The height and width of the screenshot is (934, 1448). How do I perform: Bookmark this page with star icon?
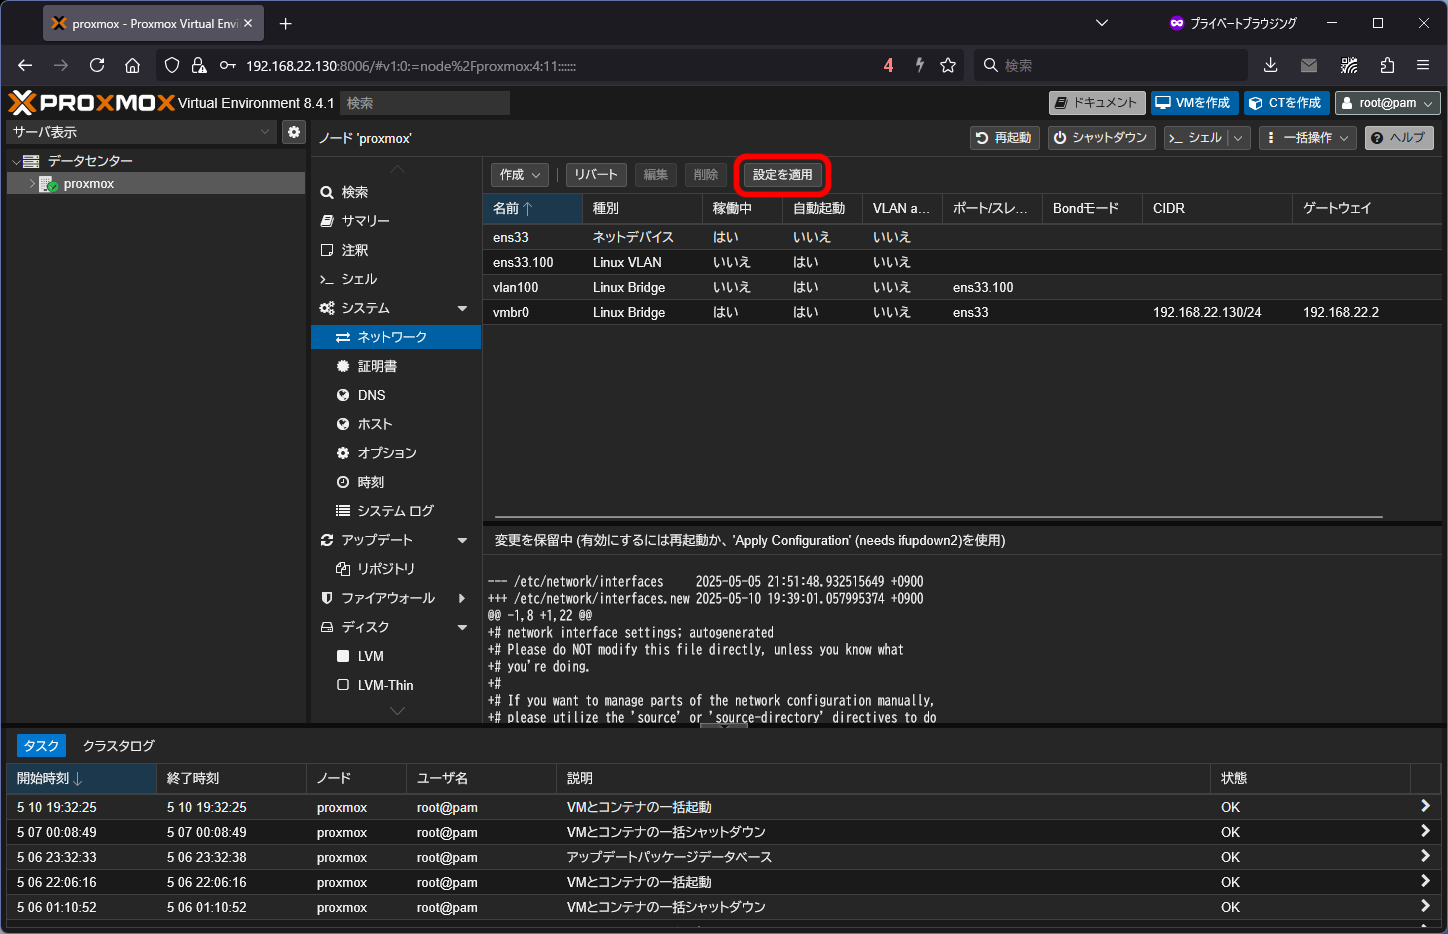click(948, 65)
